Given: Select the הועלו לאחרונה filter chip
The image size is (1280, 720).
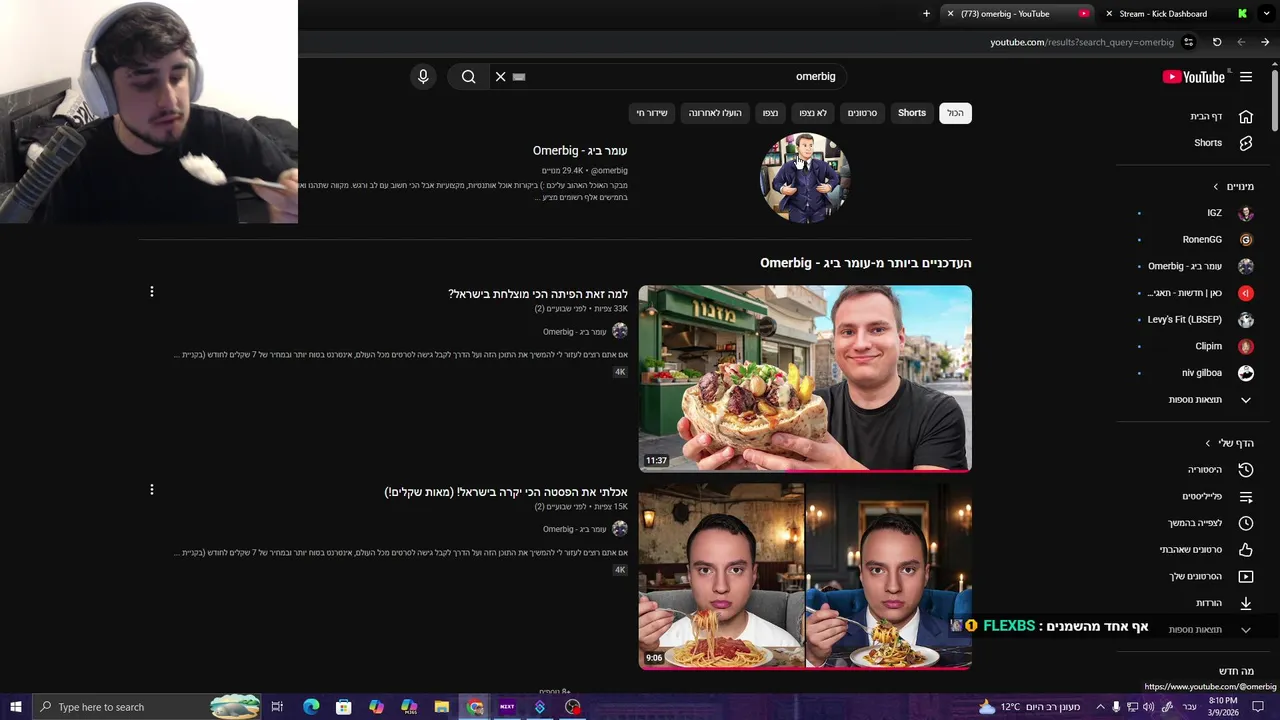Looking at the screenshot, I should tap(715, 113).
